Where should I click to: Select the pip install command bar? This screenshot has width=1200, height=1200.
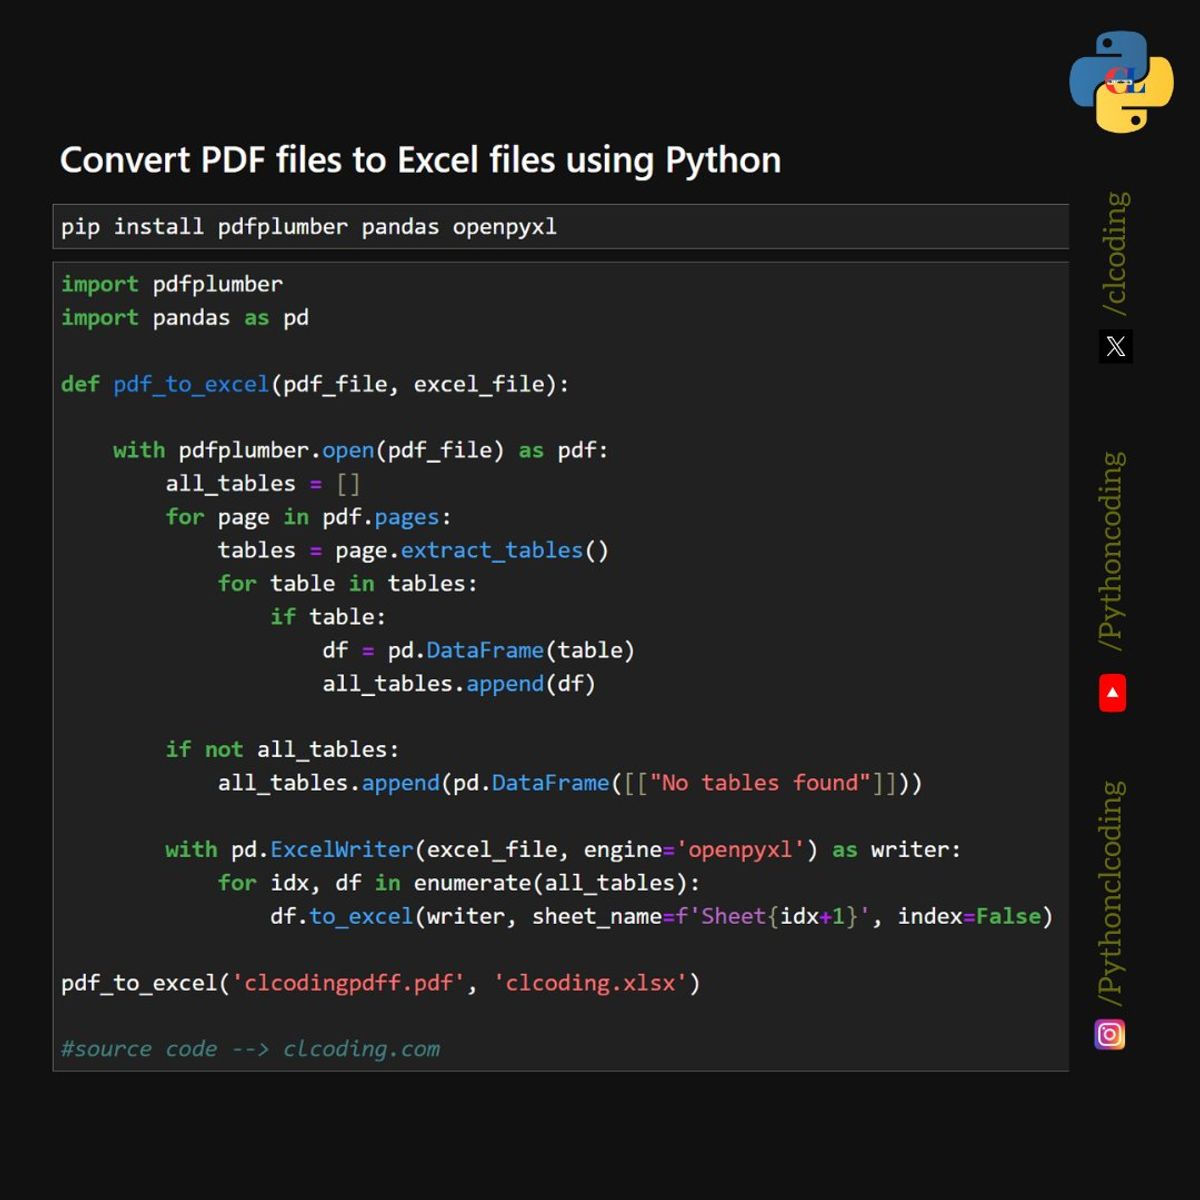click(x=307, y=226)
